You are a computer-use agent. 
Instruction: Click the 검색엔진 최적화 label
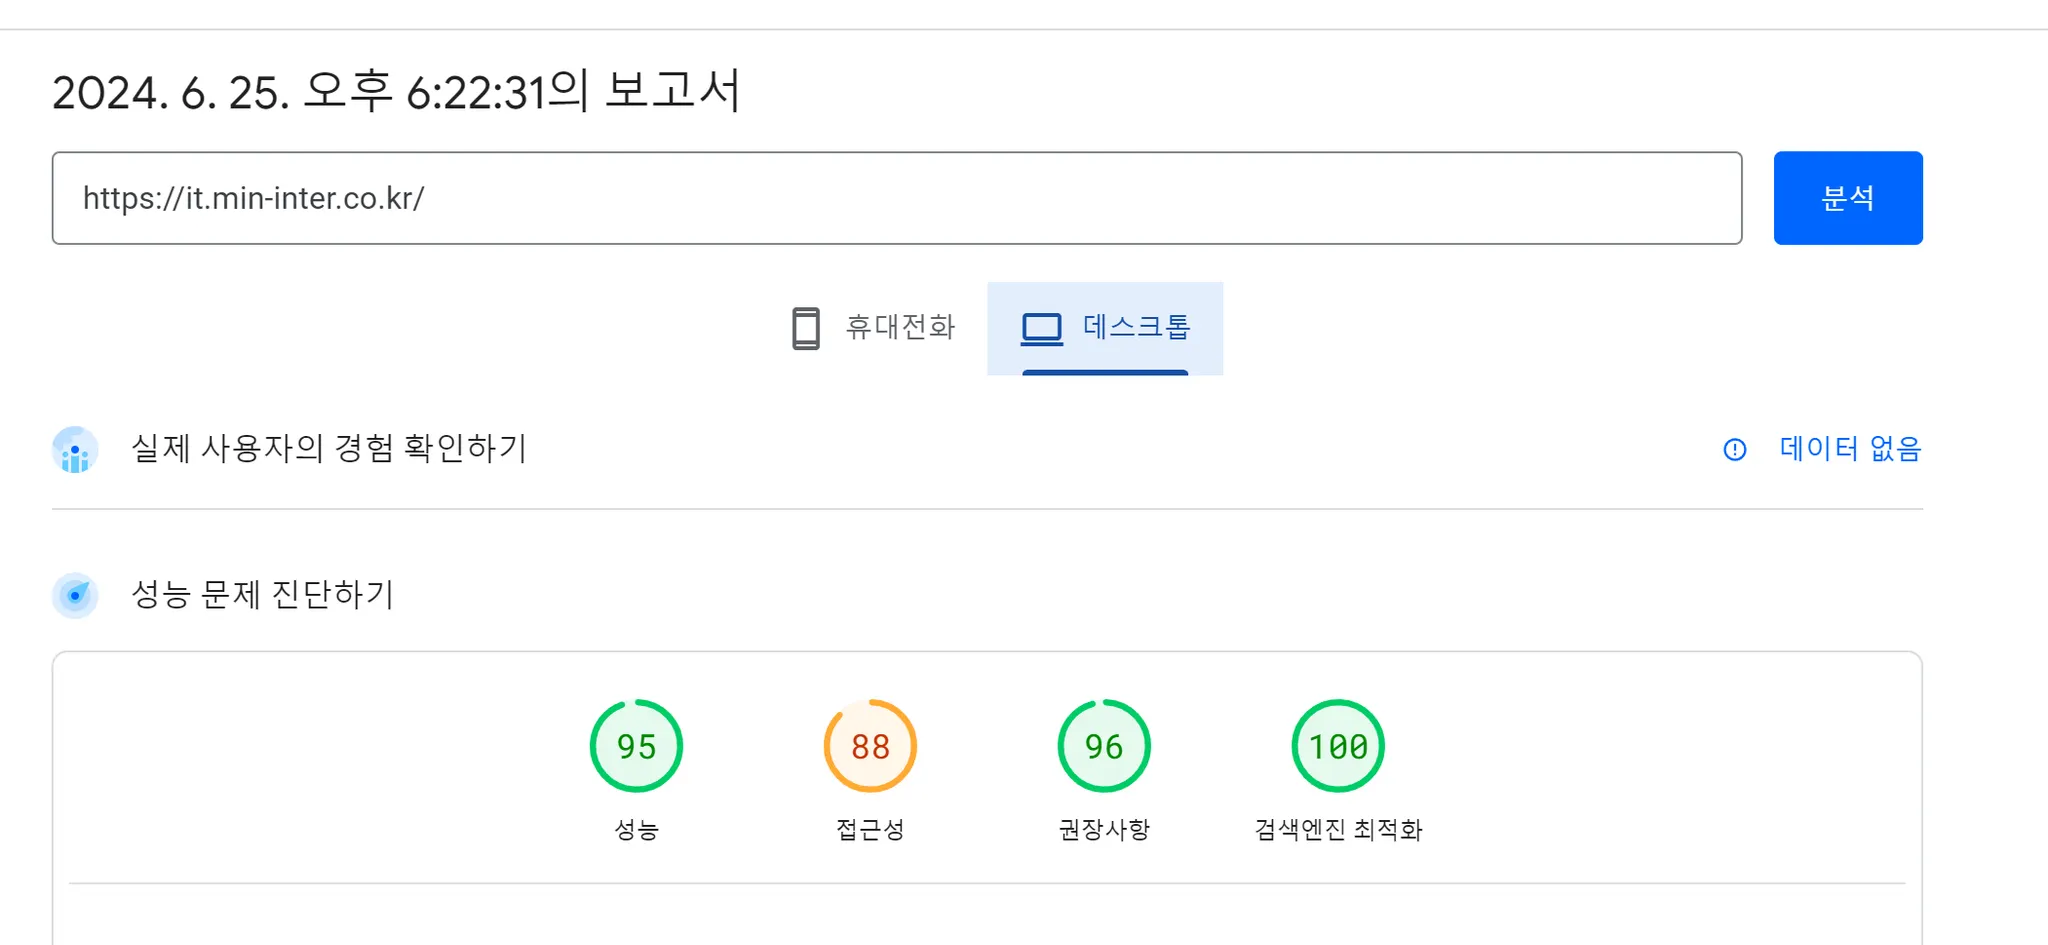pos(1337,828)
